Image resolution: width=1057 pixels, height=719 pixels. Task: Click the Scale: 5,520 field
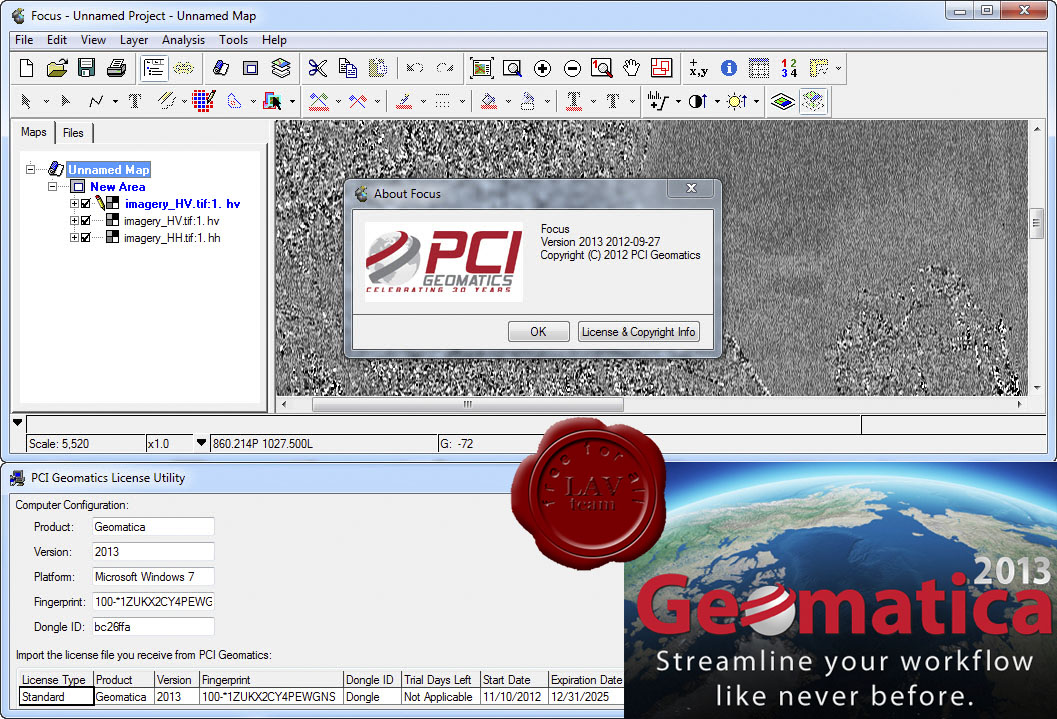coord(86,443)
